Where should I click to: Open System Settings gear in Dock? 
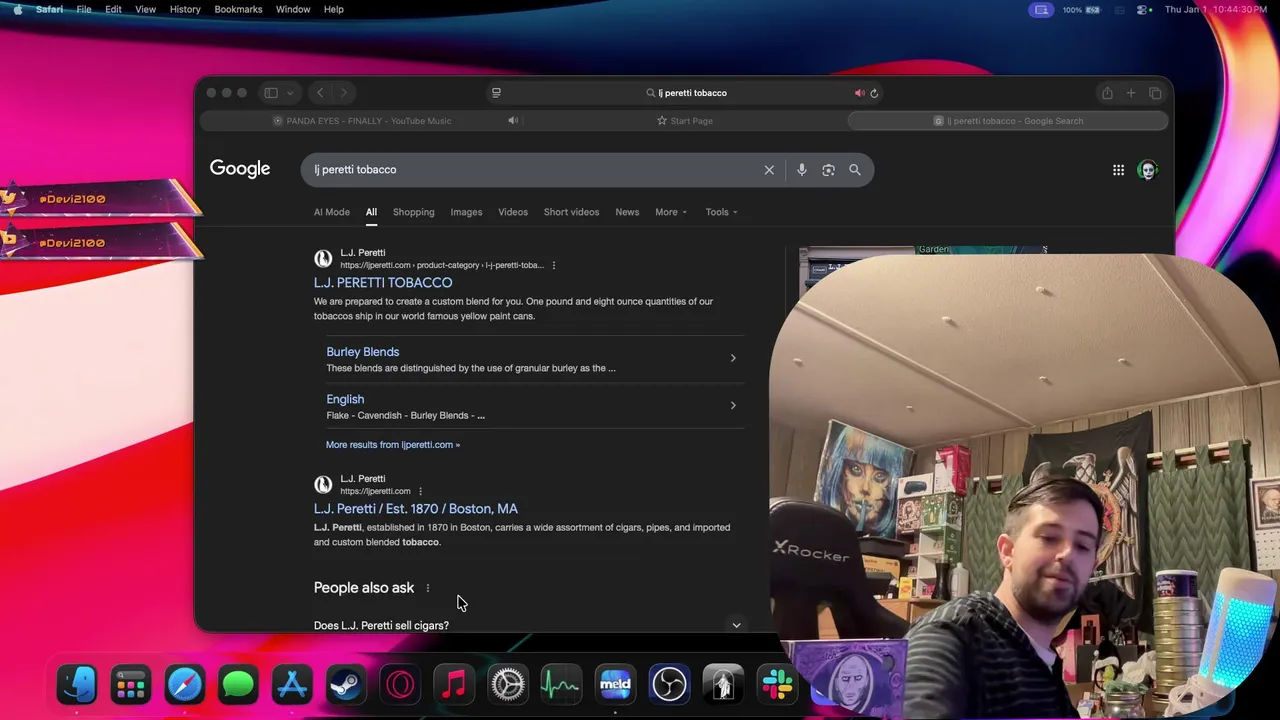pos(508,685)
